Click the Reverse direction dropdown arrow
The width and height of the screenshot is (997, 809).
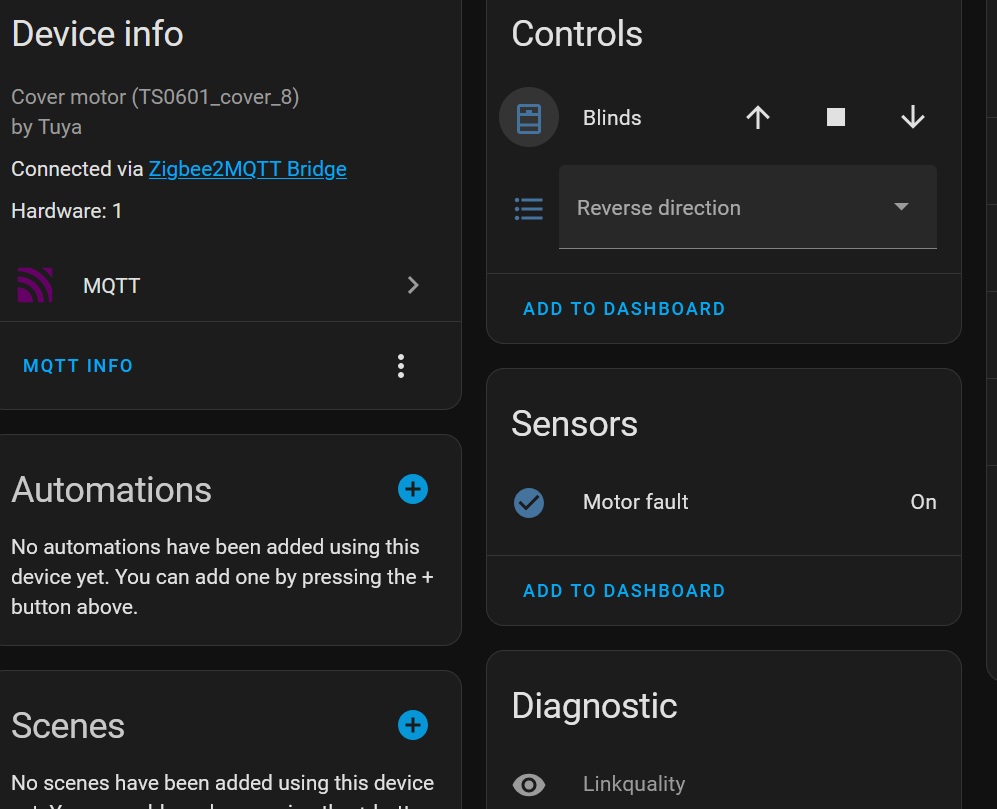(x=901, y=207)
